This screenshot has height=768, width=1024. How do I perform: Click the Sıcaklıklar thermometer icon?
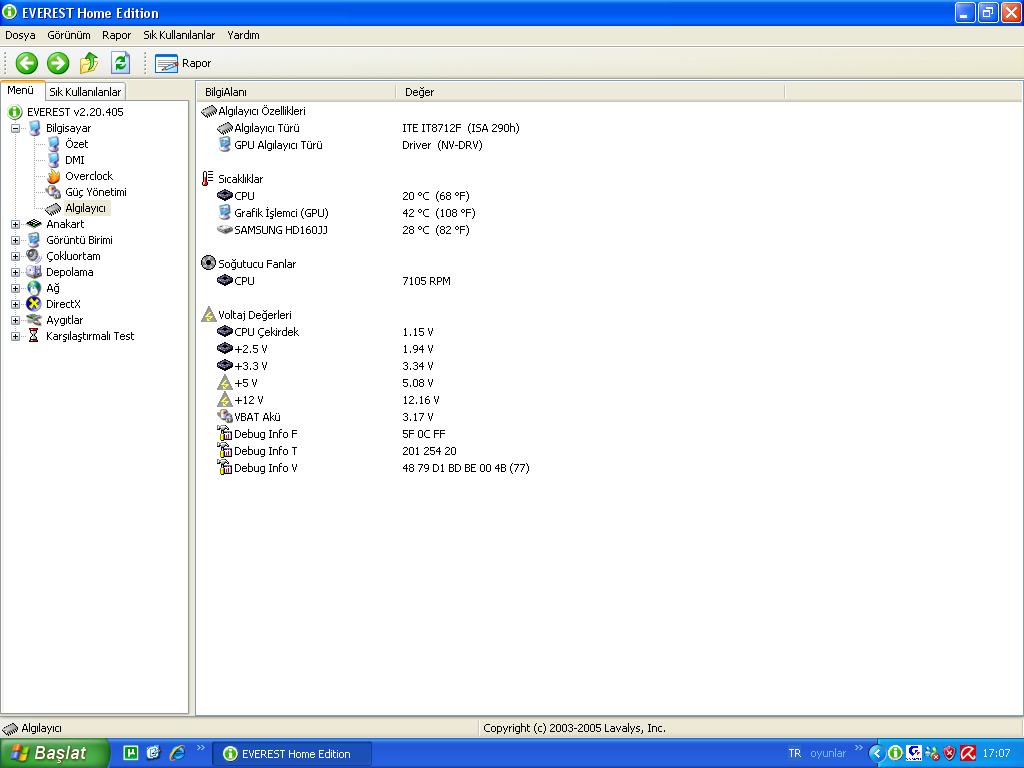click(208, 179)
